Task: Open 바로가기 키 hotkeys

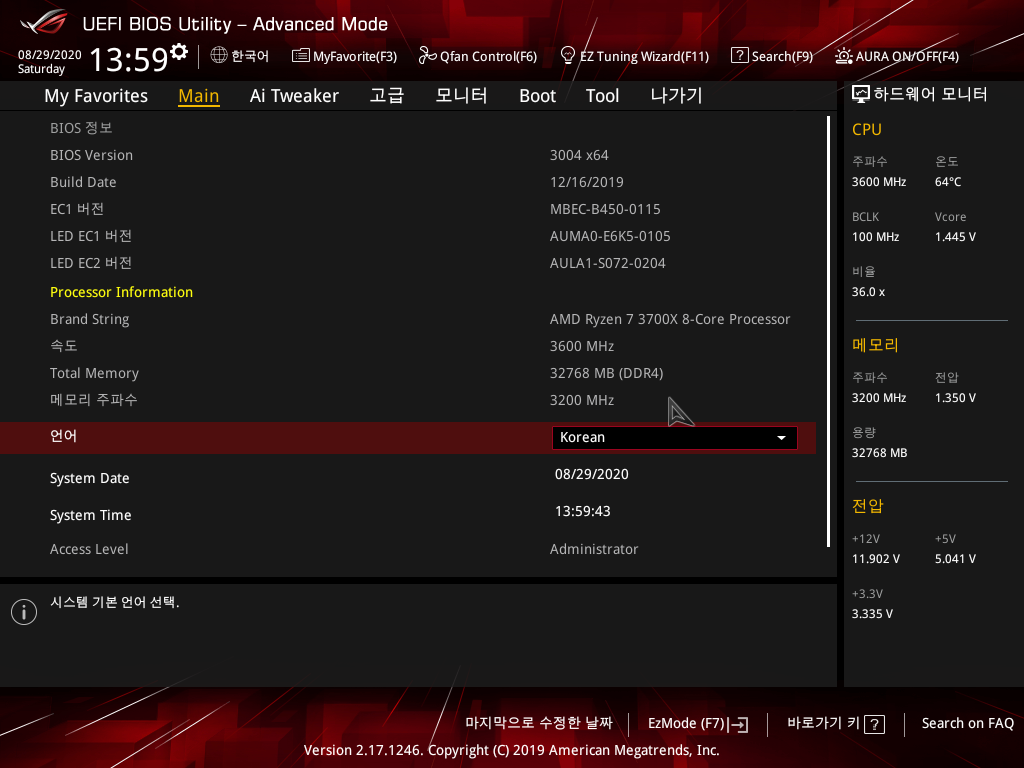Action: click(836, 724)
